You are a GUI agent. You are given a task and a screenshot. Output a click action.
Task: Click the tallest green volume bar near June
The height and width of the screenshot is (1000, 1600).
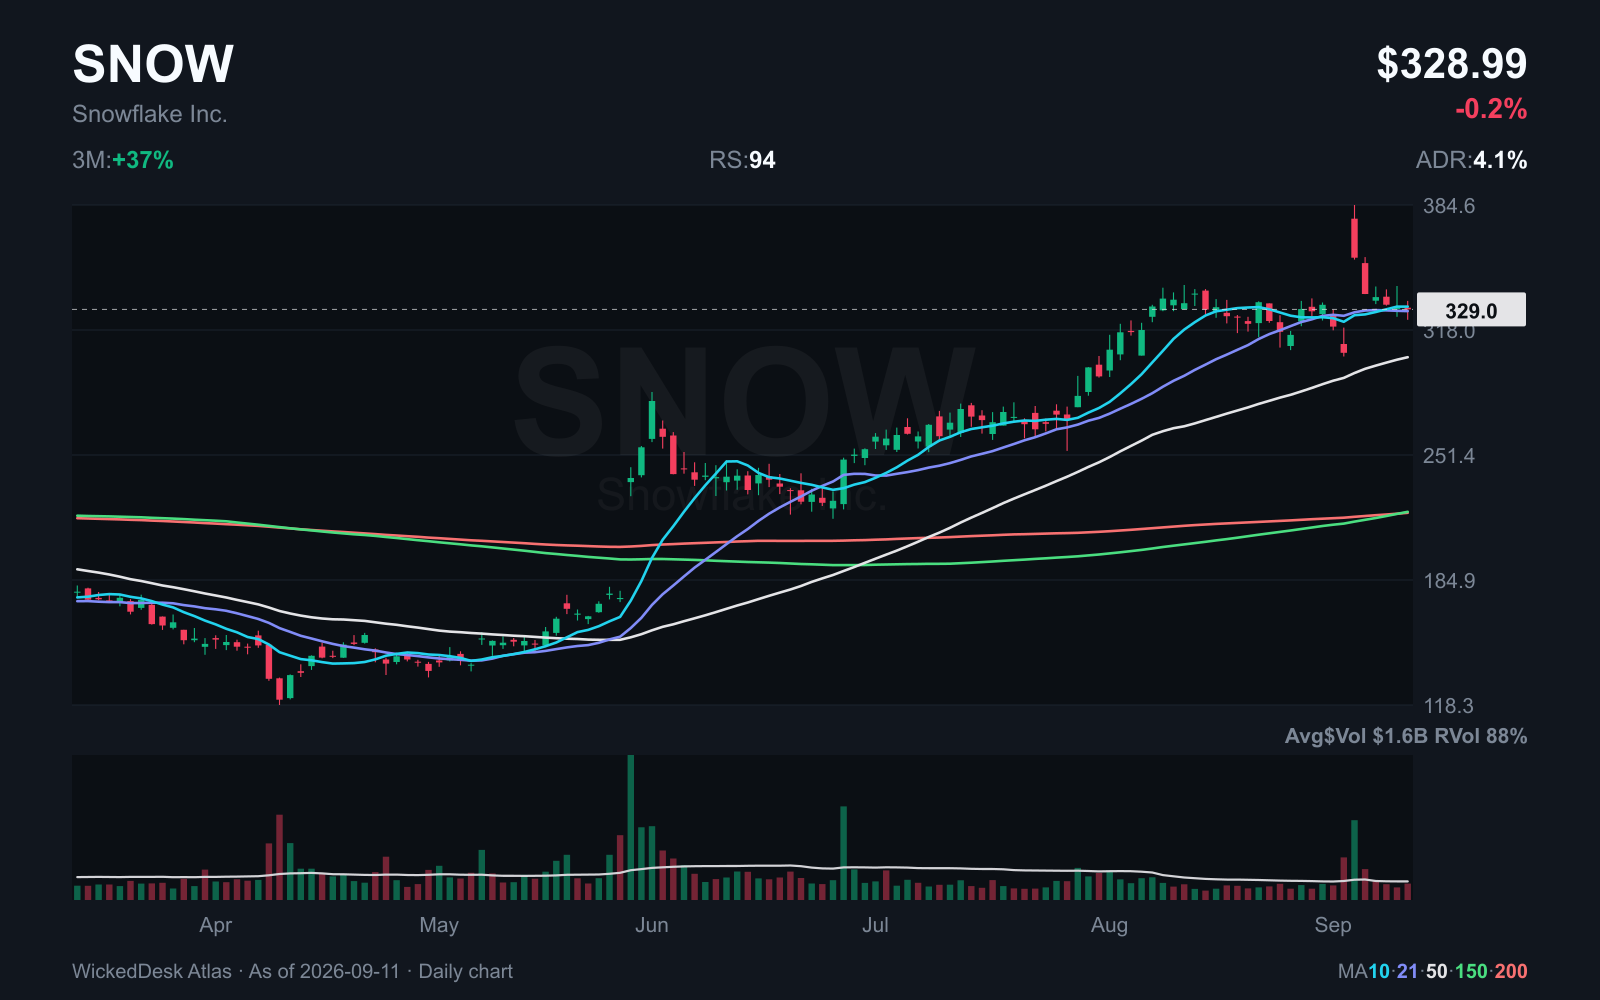[631, 828]
